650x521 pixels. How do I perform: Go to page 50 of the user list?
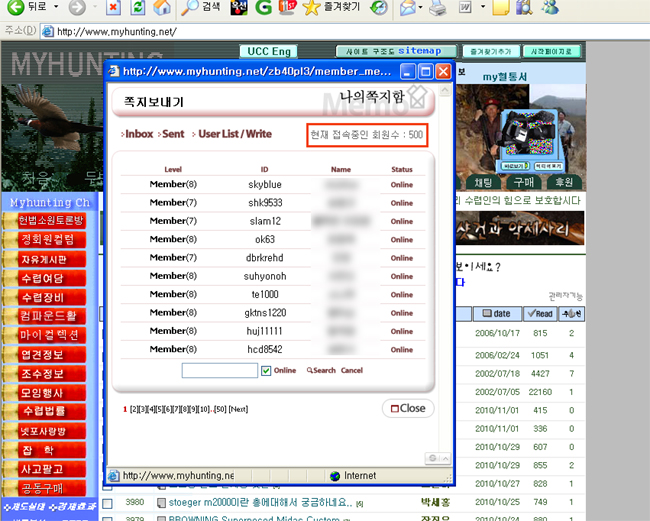click(x=218, y=409)
